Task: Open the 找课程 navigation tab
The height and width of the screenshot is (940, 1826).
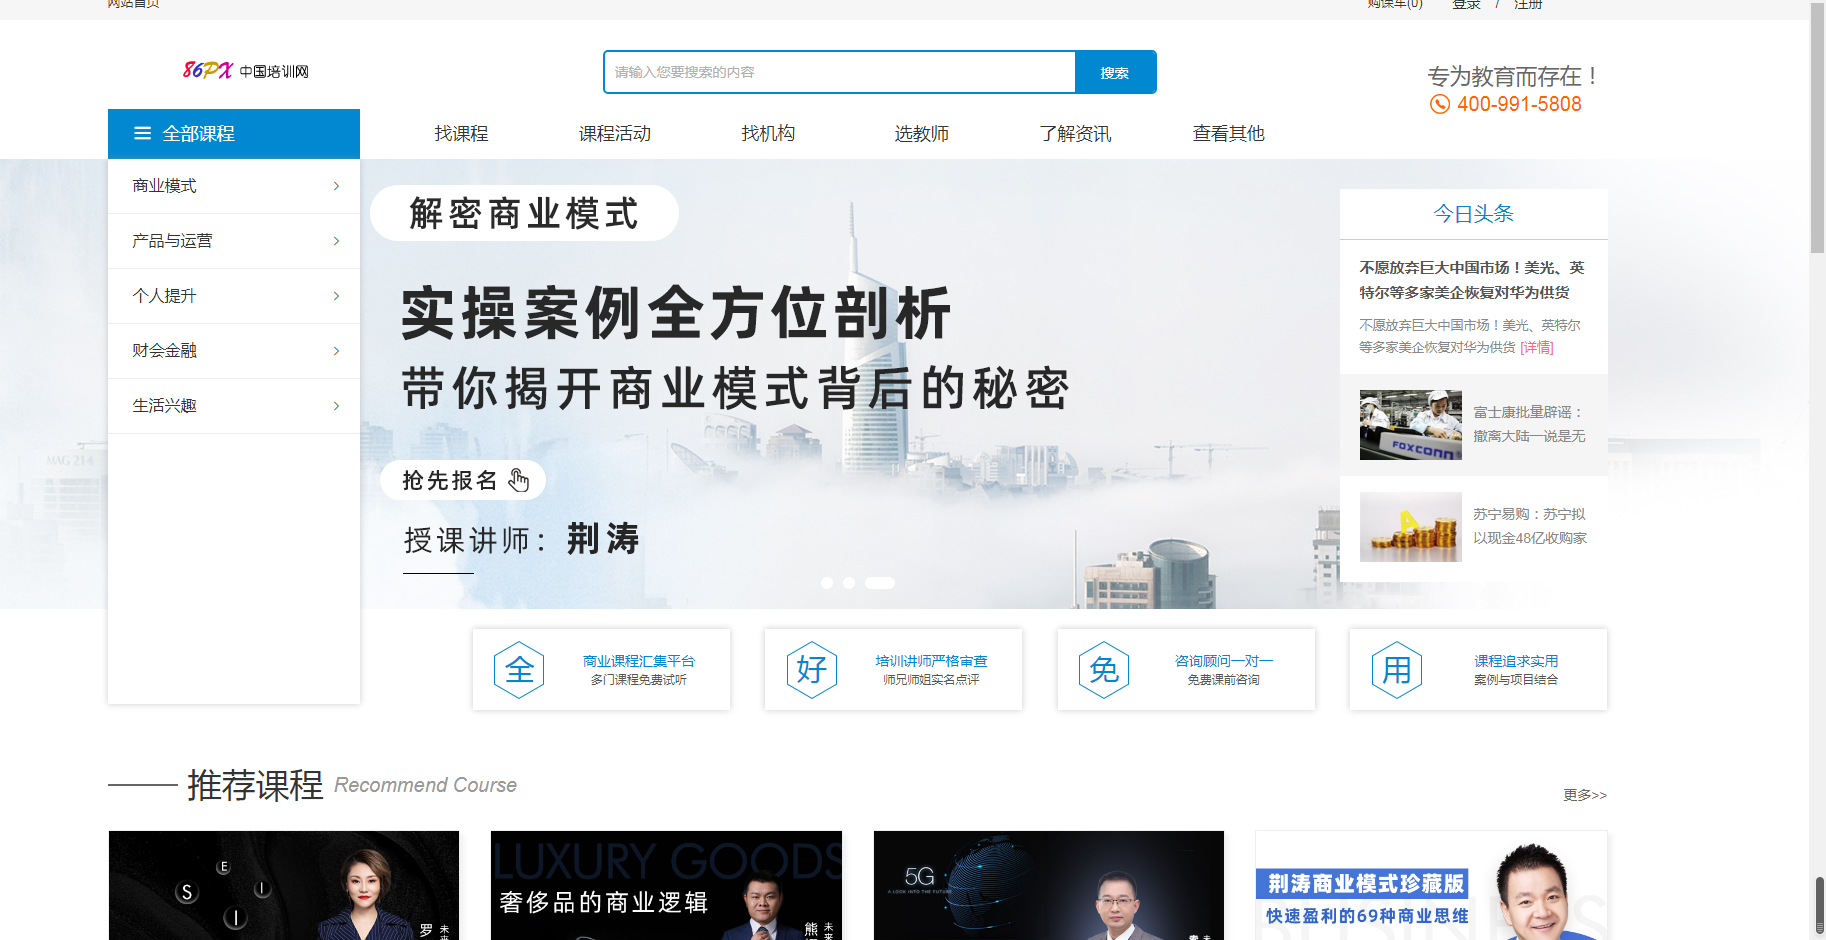Action: [x=461, y=133]
